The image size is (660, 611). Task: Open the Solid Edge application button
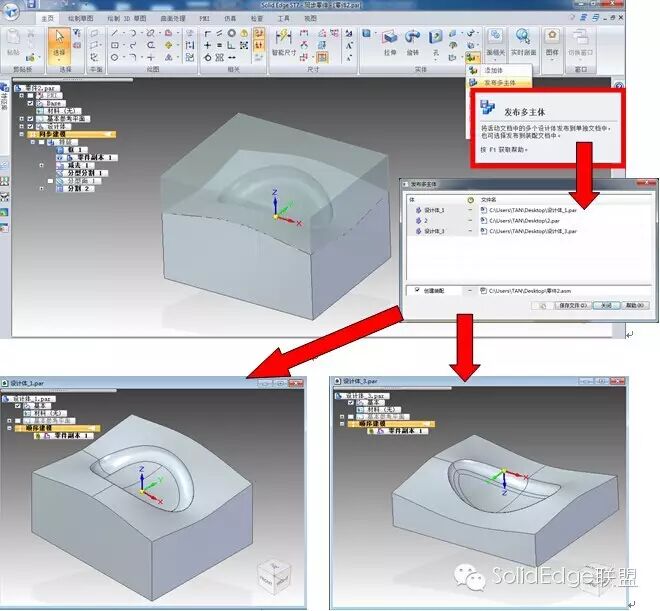click(10, 10)
